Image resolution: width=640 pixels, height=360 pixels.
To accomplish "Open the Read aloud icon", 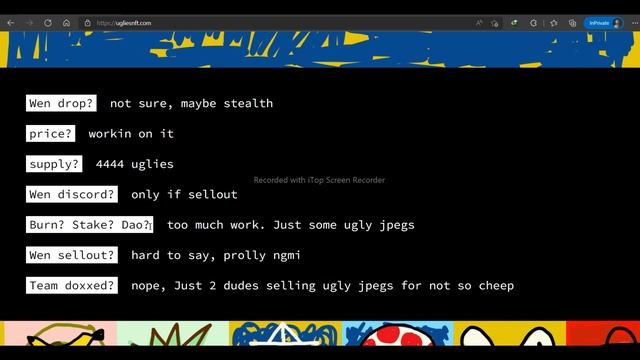I will click(x=479, y=23).
